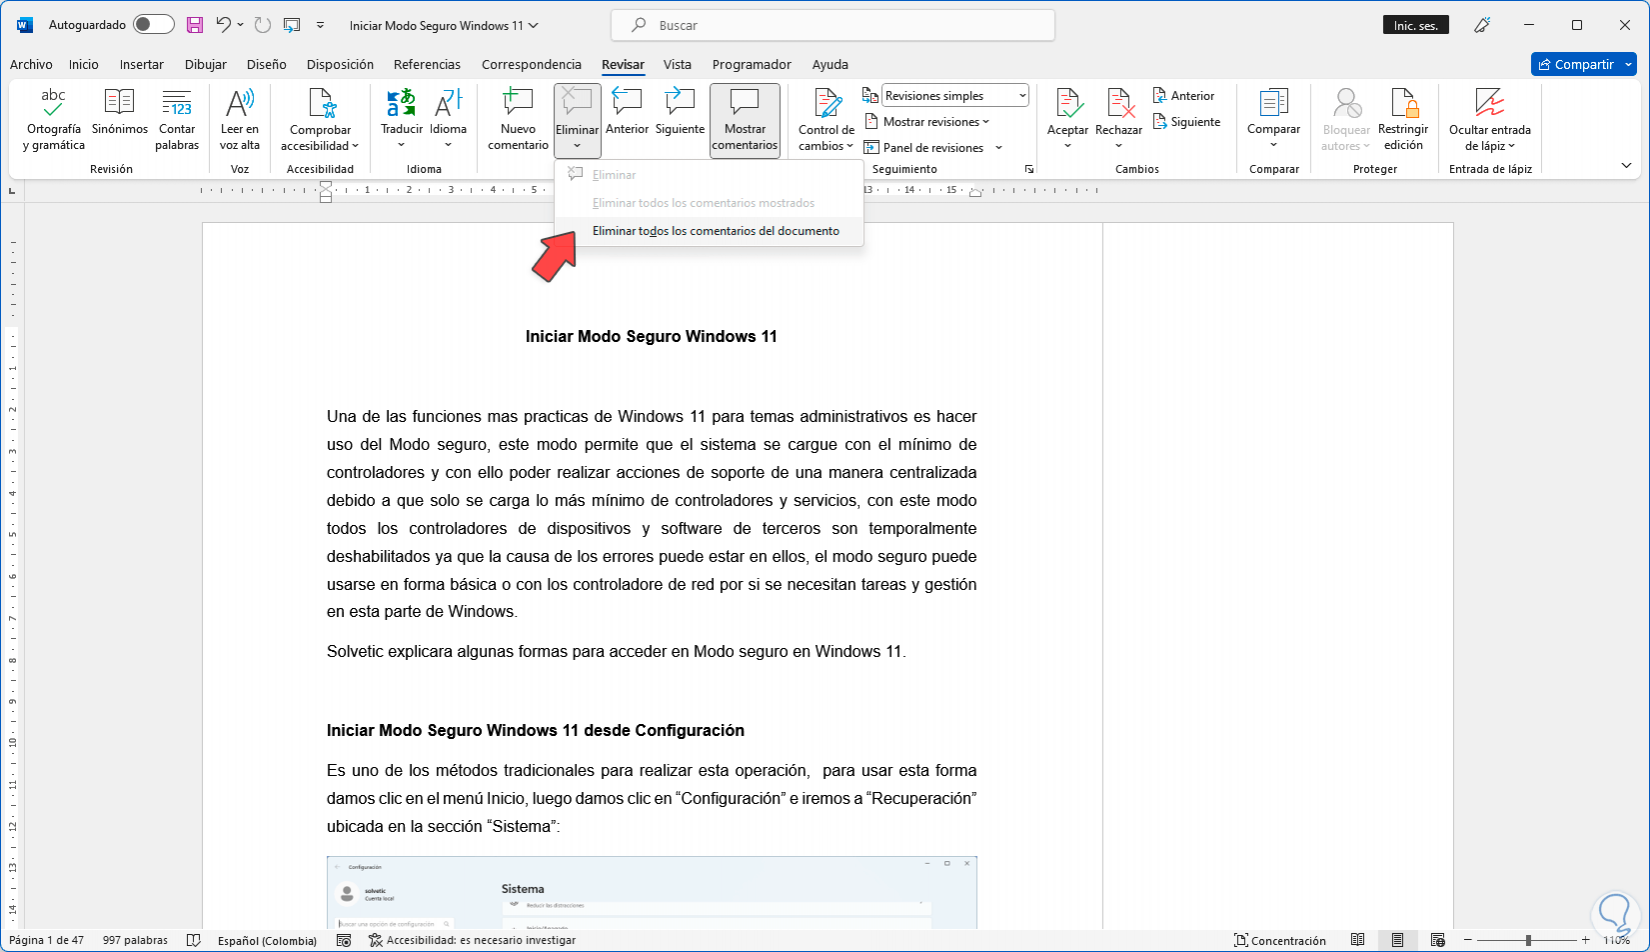Click the zoom in plus button
This screenshot has height=952, width=1650.
coord(1586,940)
